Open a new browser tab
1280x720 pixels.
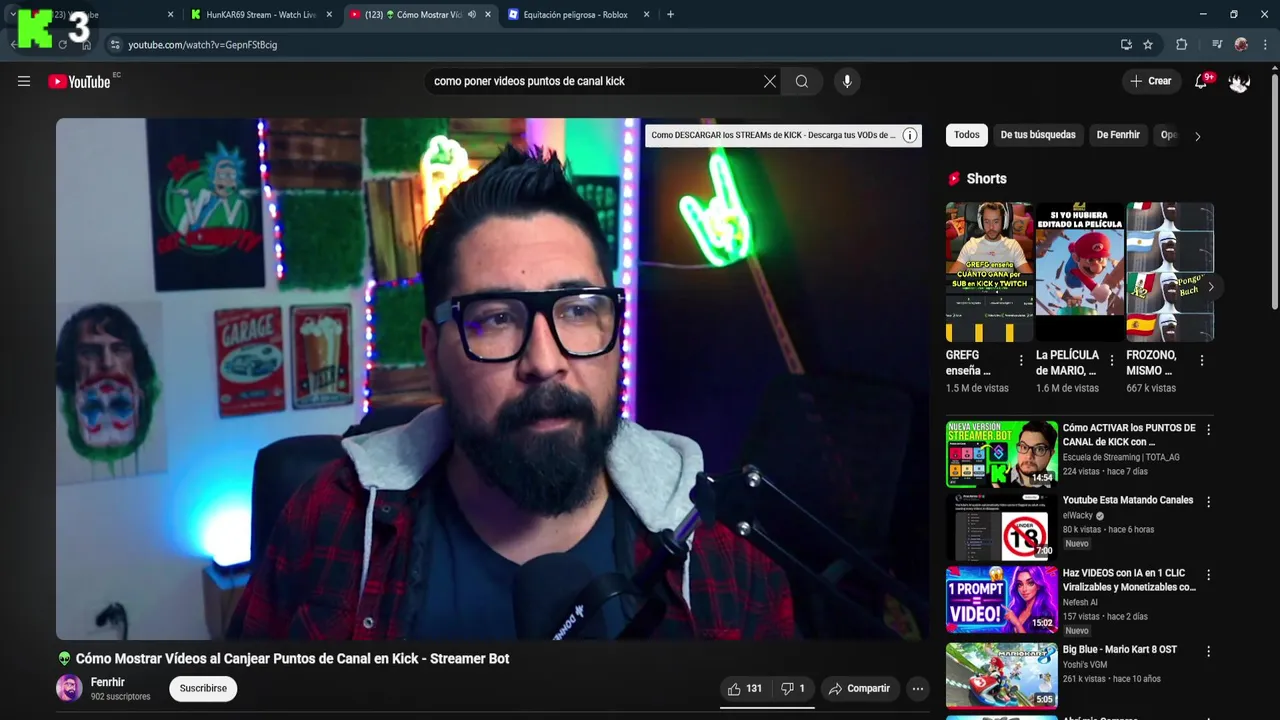point(670,15)
